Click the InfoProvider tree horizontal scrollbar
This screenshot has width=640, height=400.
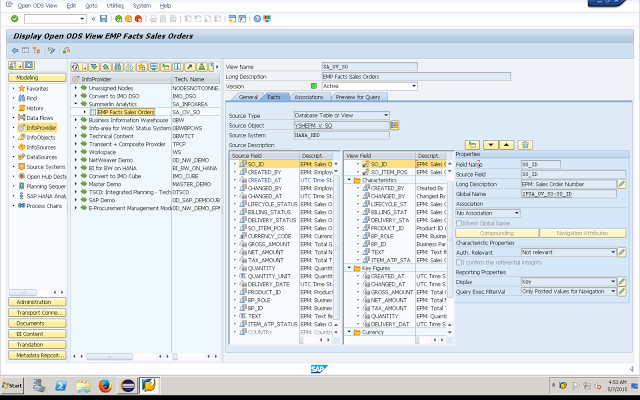(109, 357)
